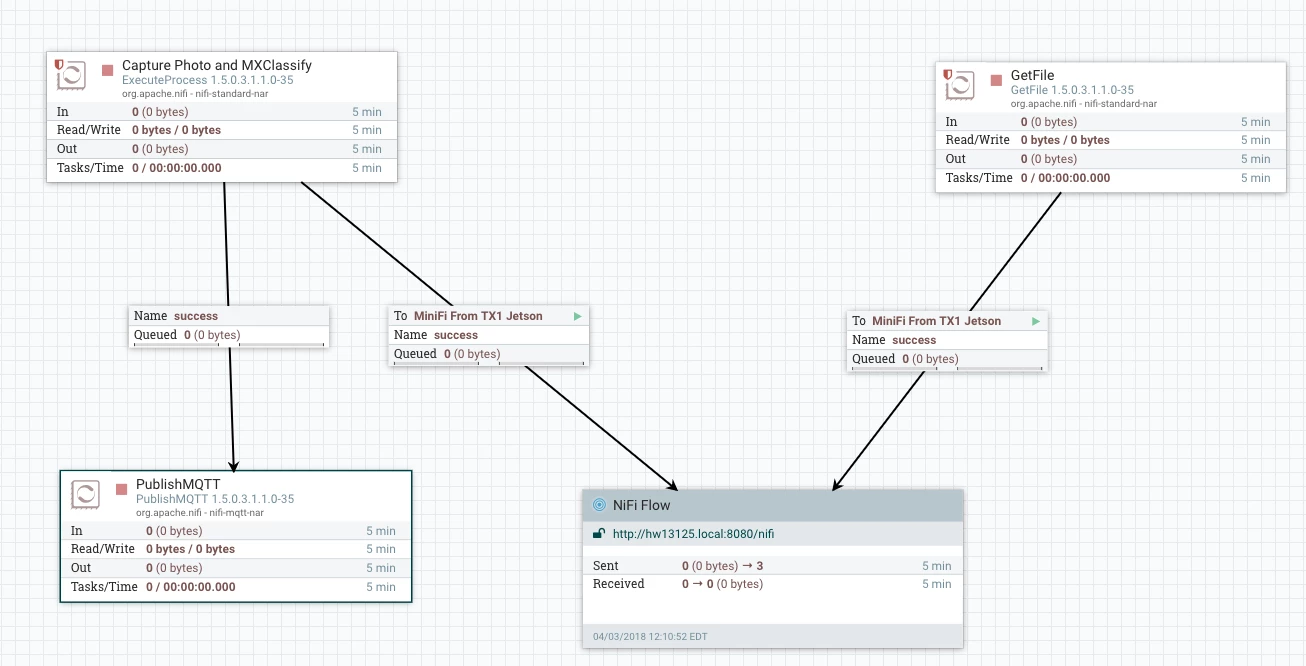Viewport: 1306px width, 666px height.
Task: Click the stopped status square on GetFile
Action: tap(996, 81)
